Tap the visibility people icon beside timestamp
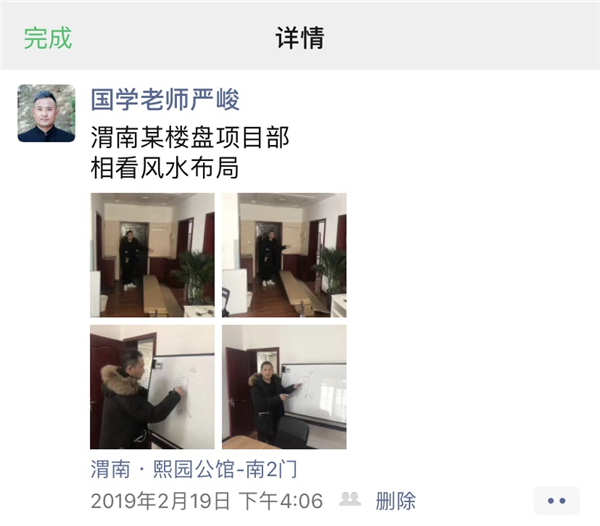 tap(350, 499)
